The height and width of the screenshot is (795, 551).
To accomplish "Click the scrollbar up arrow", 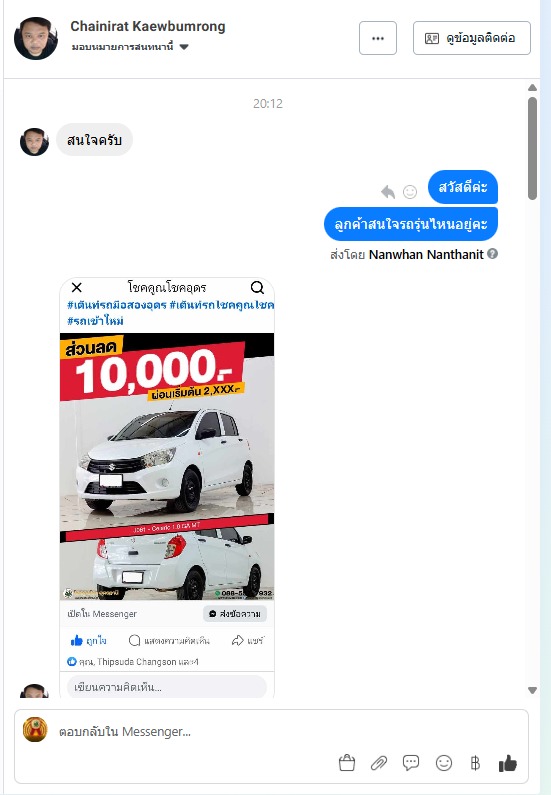I will click(x=532, y=88).
